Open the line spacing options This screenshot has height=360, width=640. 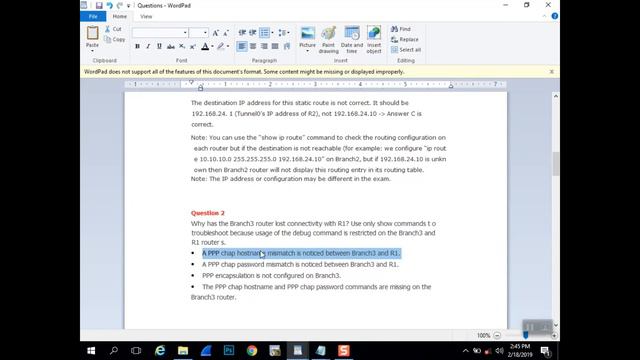(284, 33)
